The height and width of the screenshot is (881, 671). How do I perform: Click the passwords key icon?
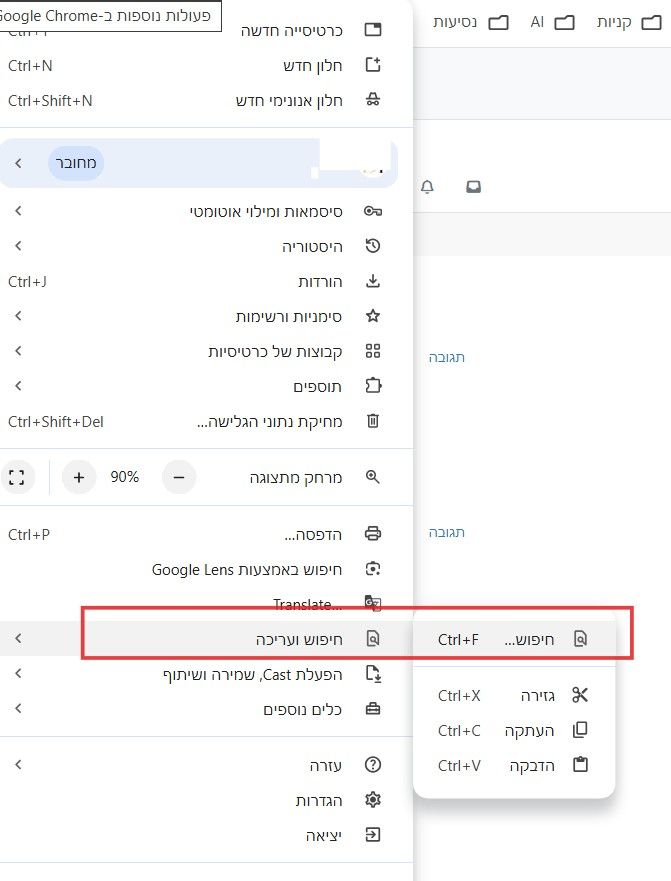(x=373, y=211)
